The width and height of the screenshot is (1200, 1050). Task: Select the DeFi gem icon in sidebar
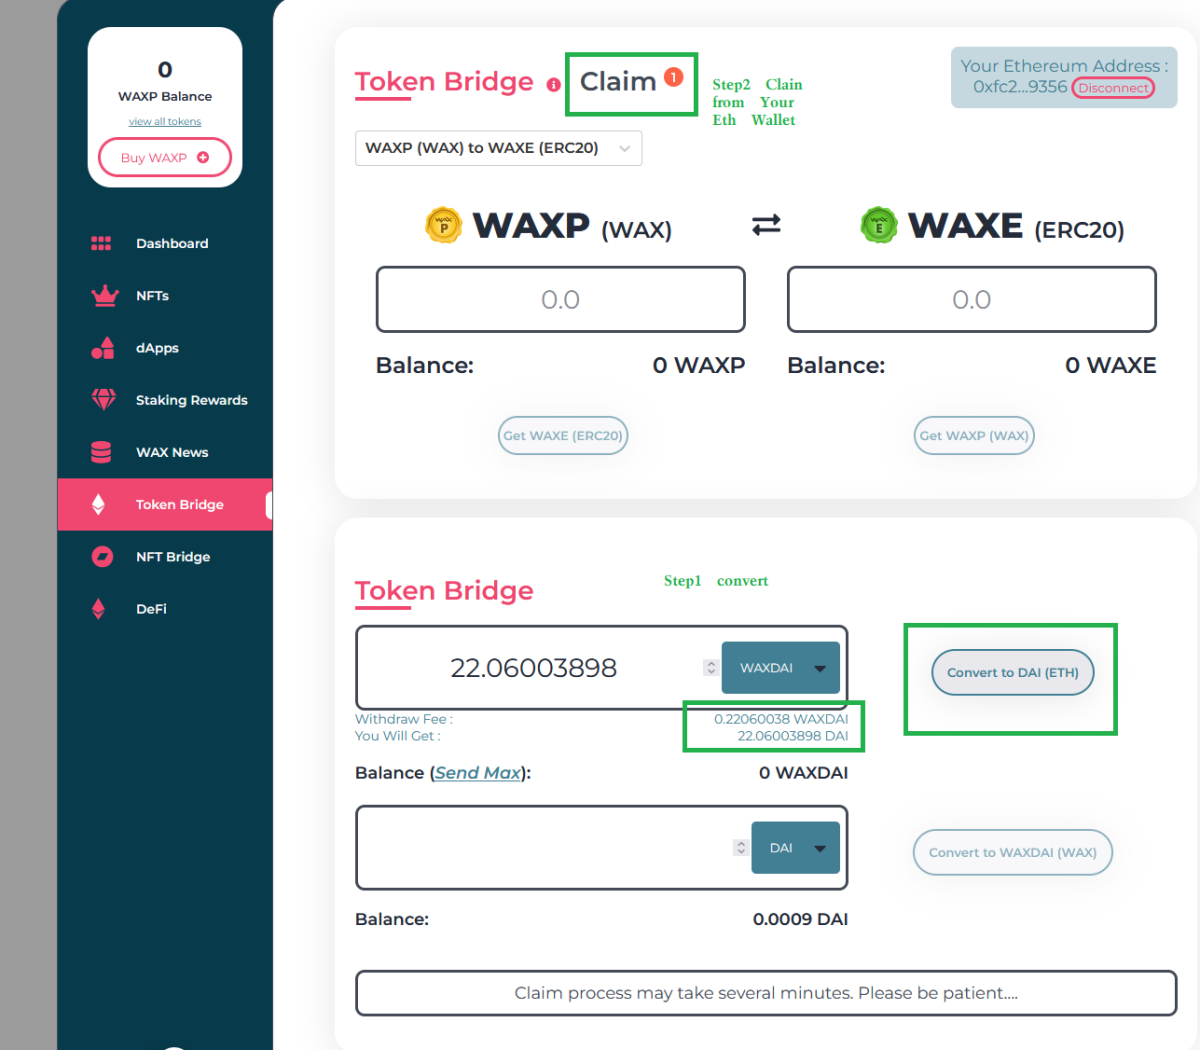coord(99,609)
